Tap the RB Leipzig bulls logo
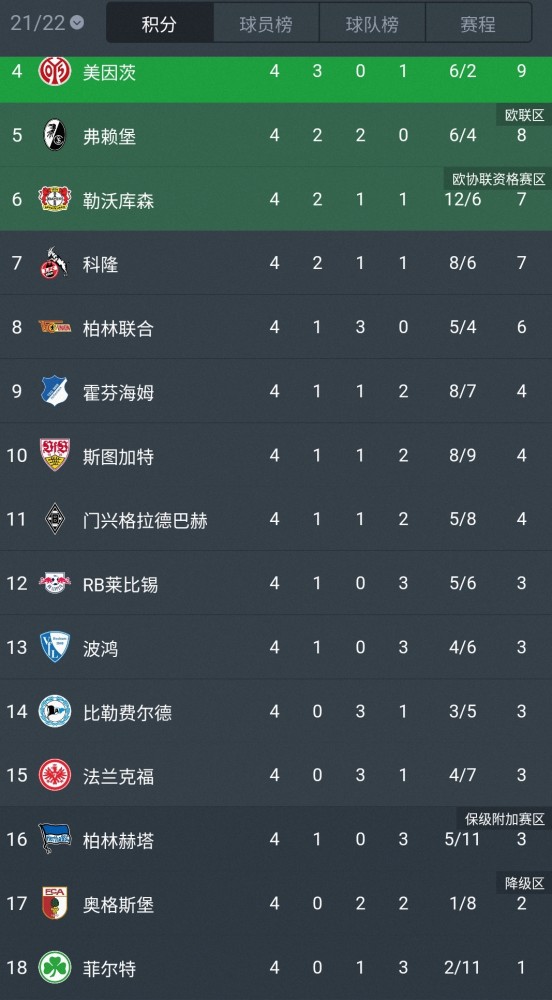This screenshot has height=1000, width=552. pyautogui.click(x=55, y=583)
